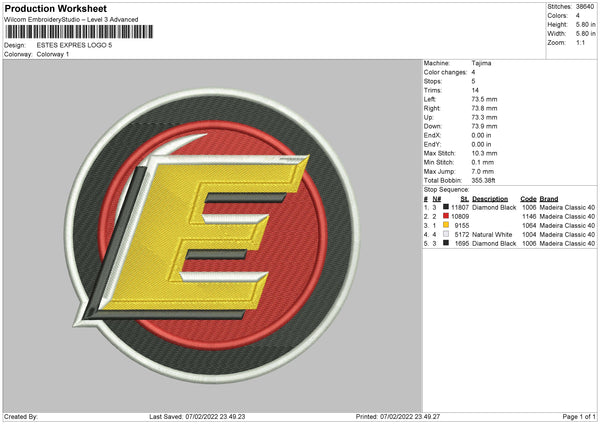Click the Total Bobbin value 355.38ft
This screenshot has width=600, height=424.
484,180
